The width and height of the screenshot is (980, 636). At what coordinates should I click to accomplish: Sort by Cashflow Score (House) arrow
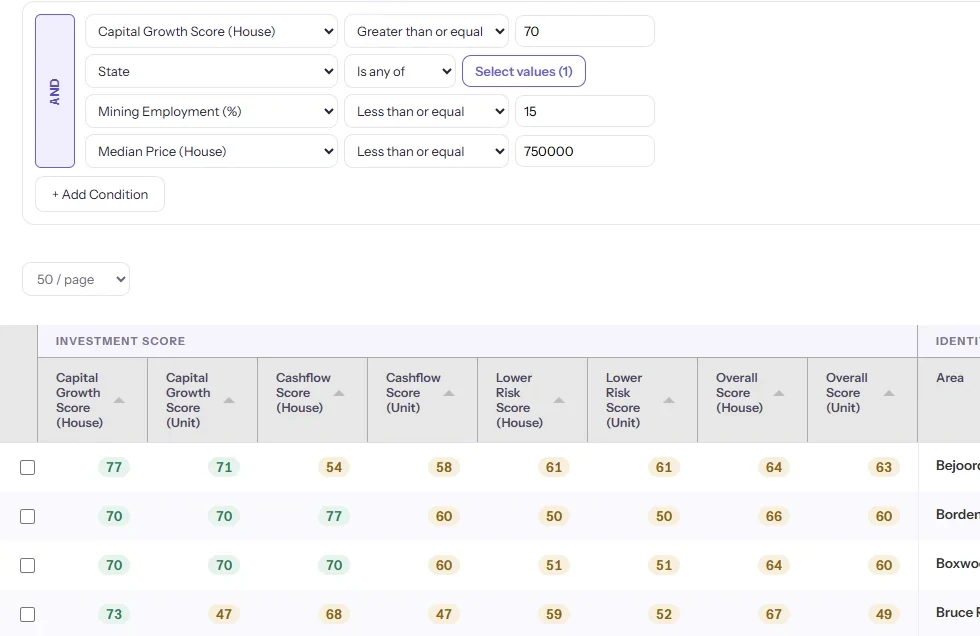tap(339, 393)
